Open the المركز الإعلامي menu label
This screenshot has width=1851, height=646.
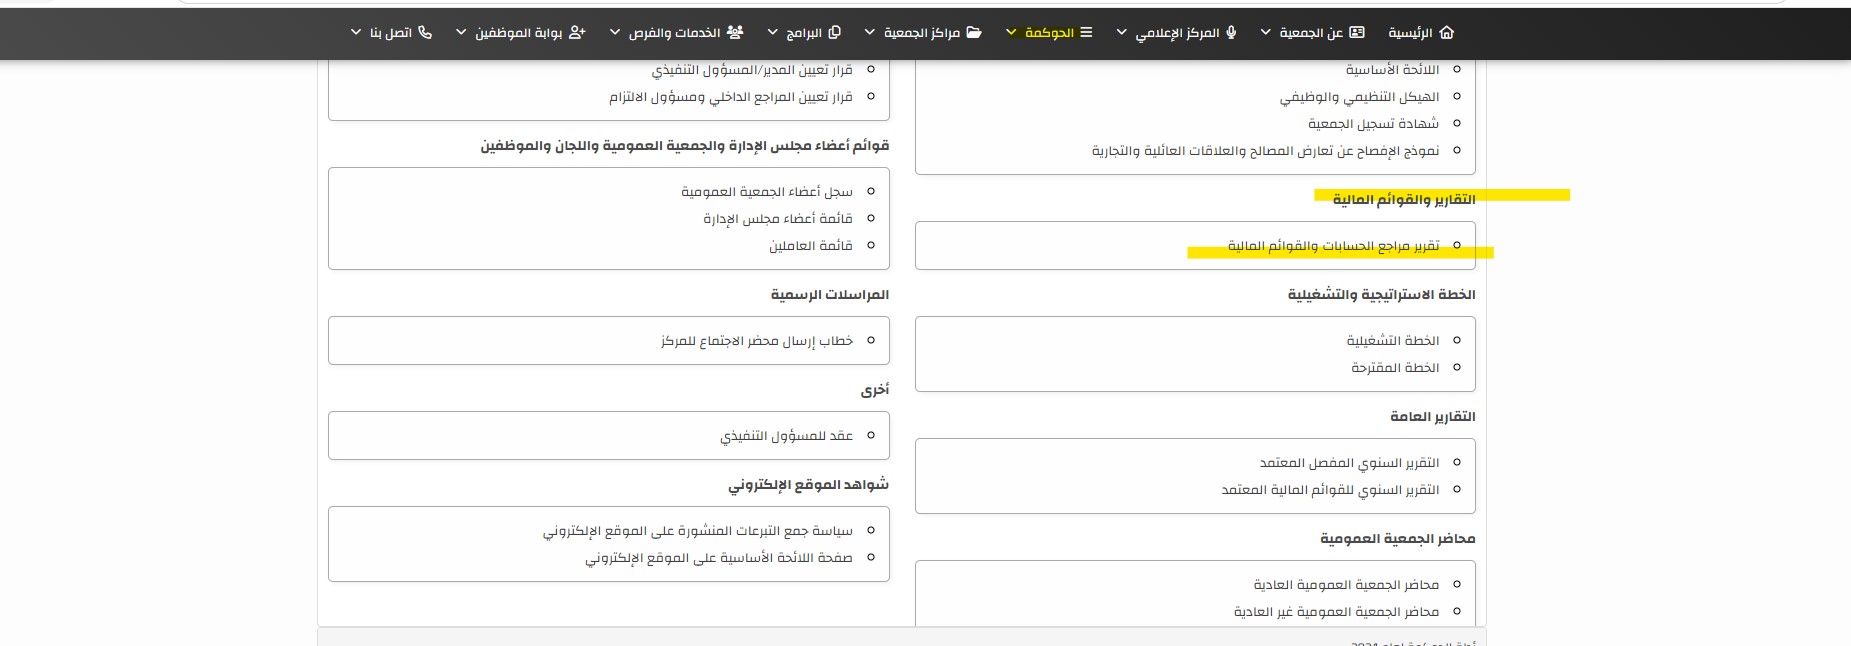click(x=1177, y=33)
